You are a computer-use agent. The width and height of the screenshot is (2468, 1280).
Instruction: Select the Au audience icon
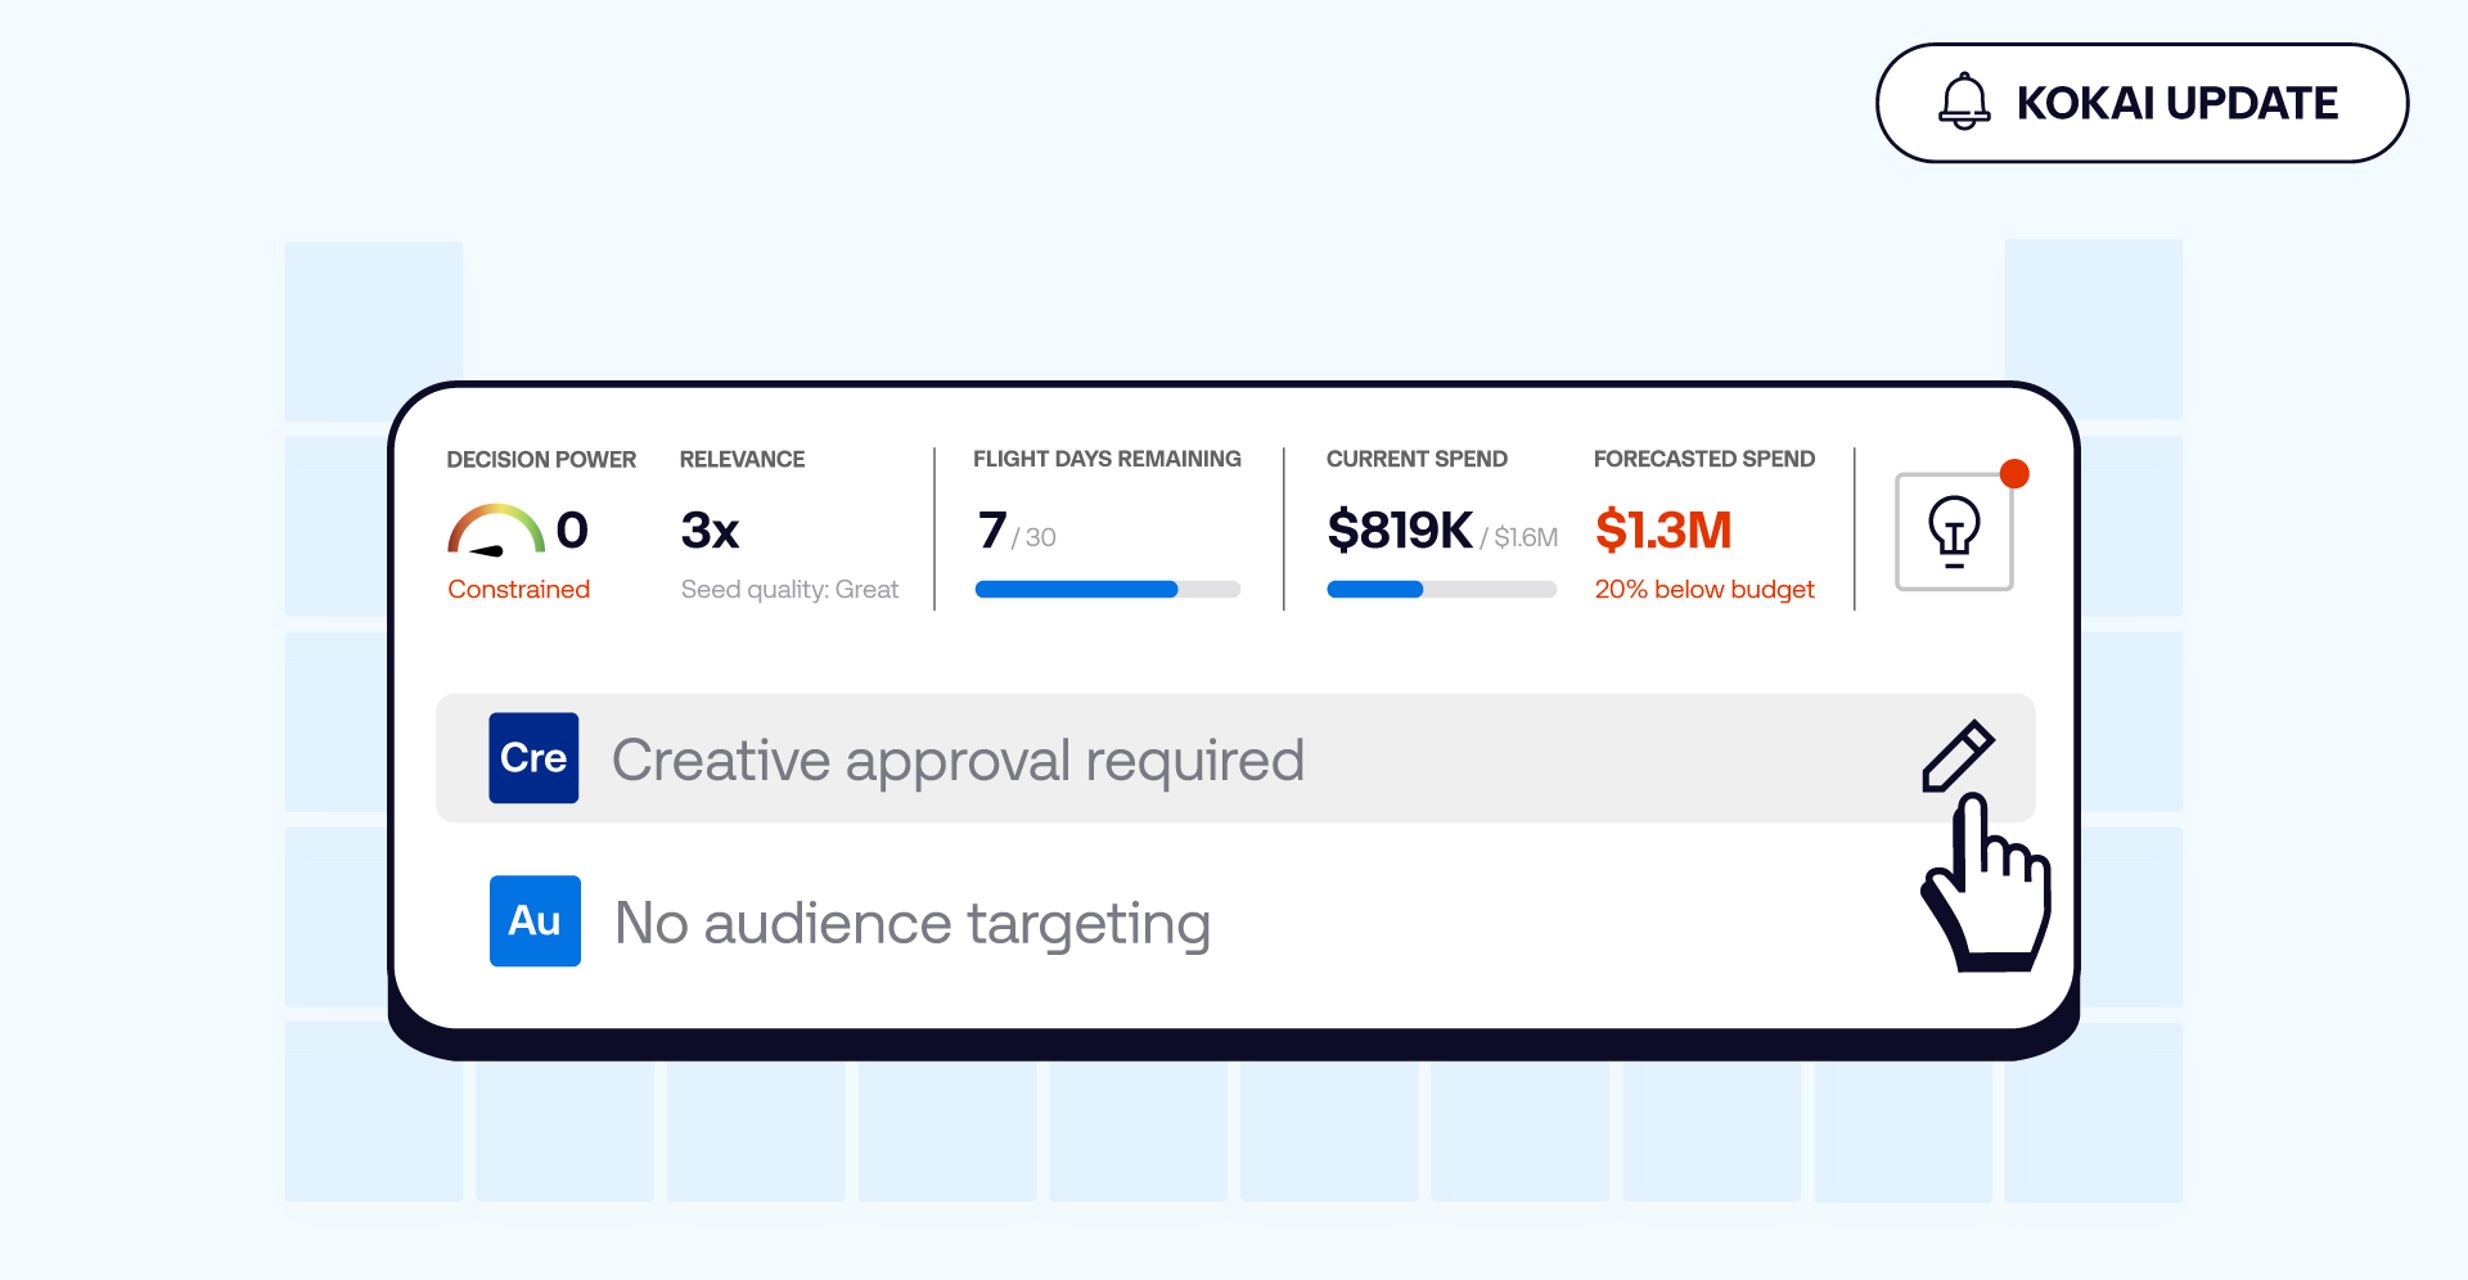534,922
